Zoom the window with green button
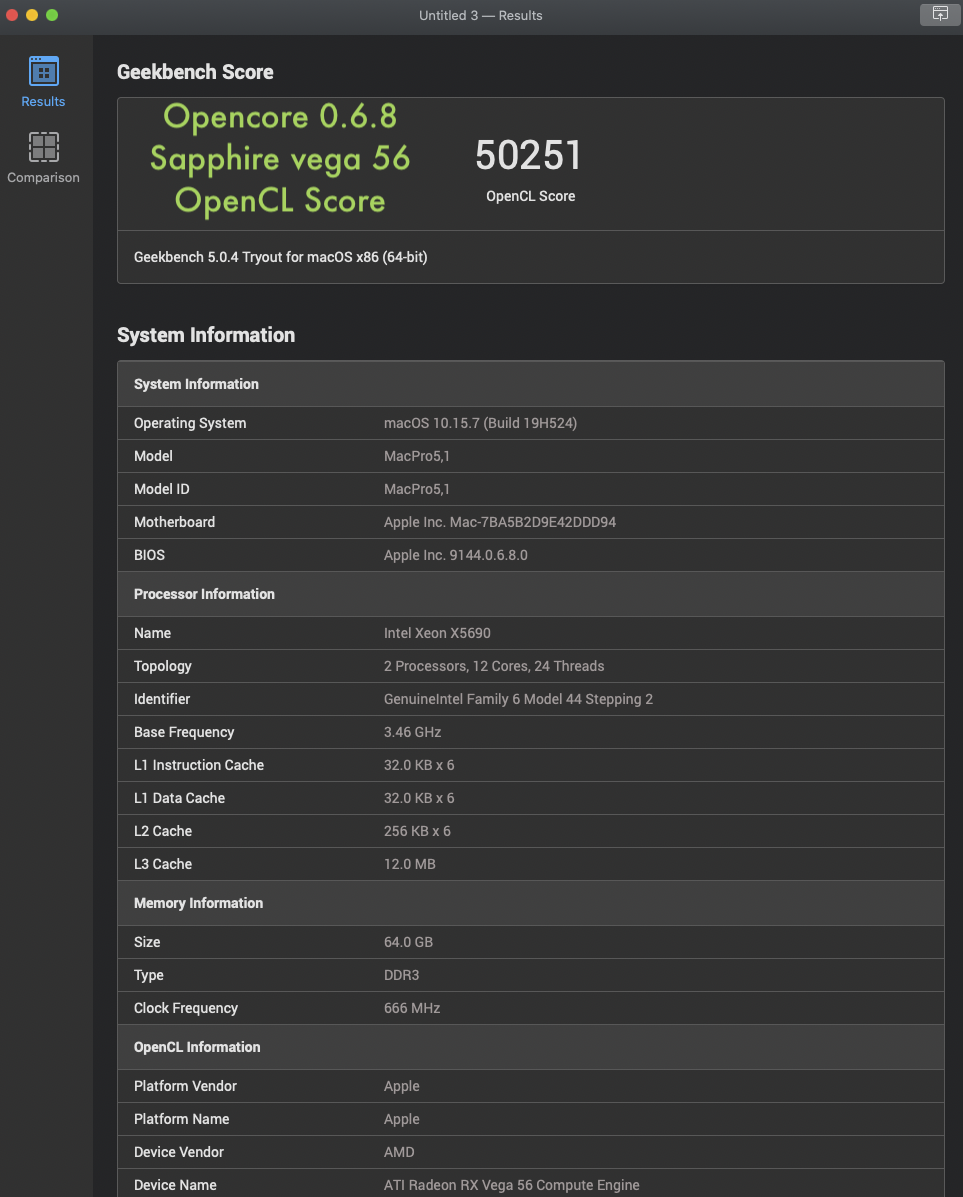 (52, 15)
